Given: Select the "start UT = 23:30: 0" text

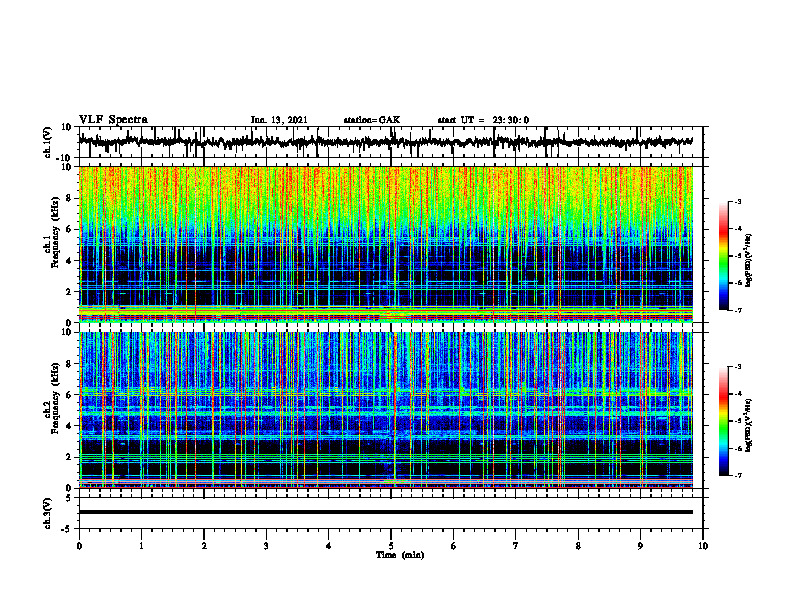Looking at the screenshot, I should pos(483,120).
